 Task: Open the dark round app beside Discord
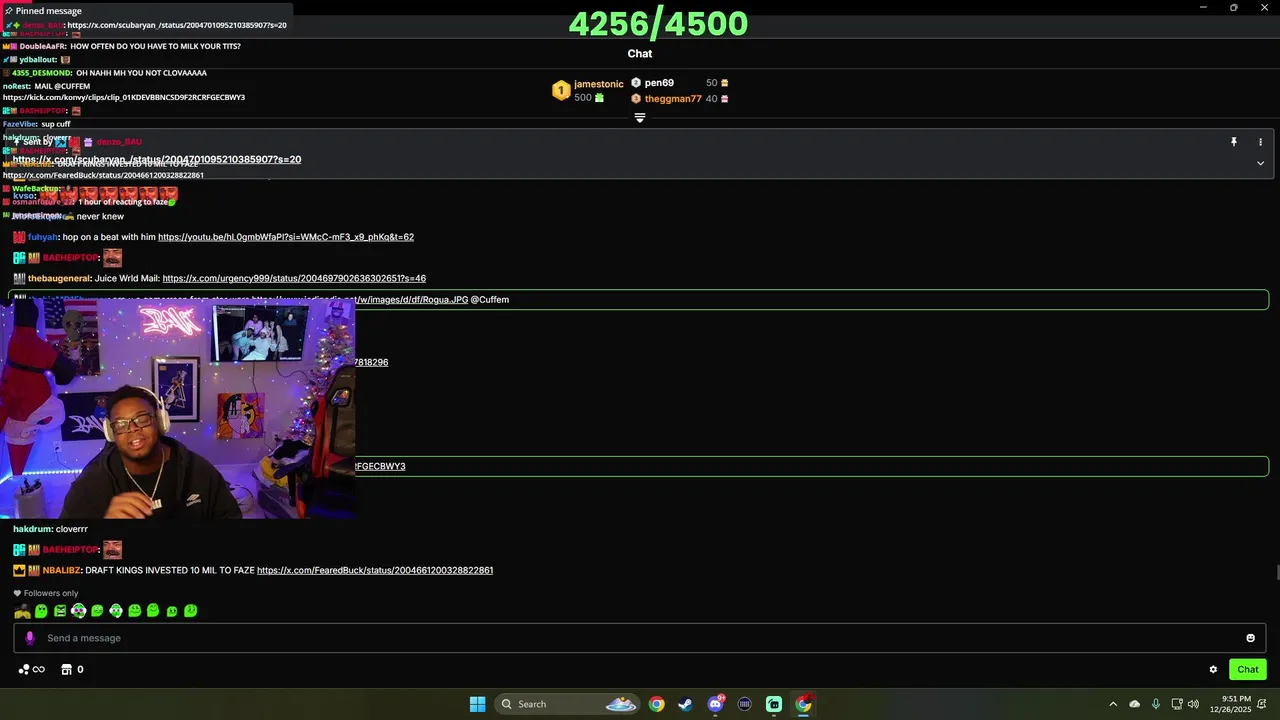tap(744, 704)
